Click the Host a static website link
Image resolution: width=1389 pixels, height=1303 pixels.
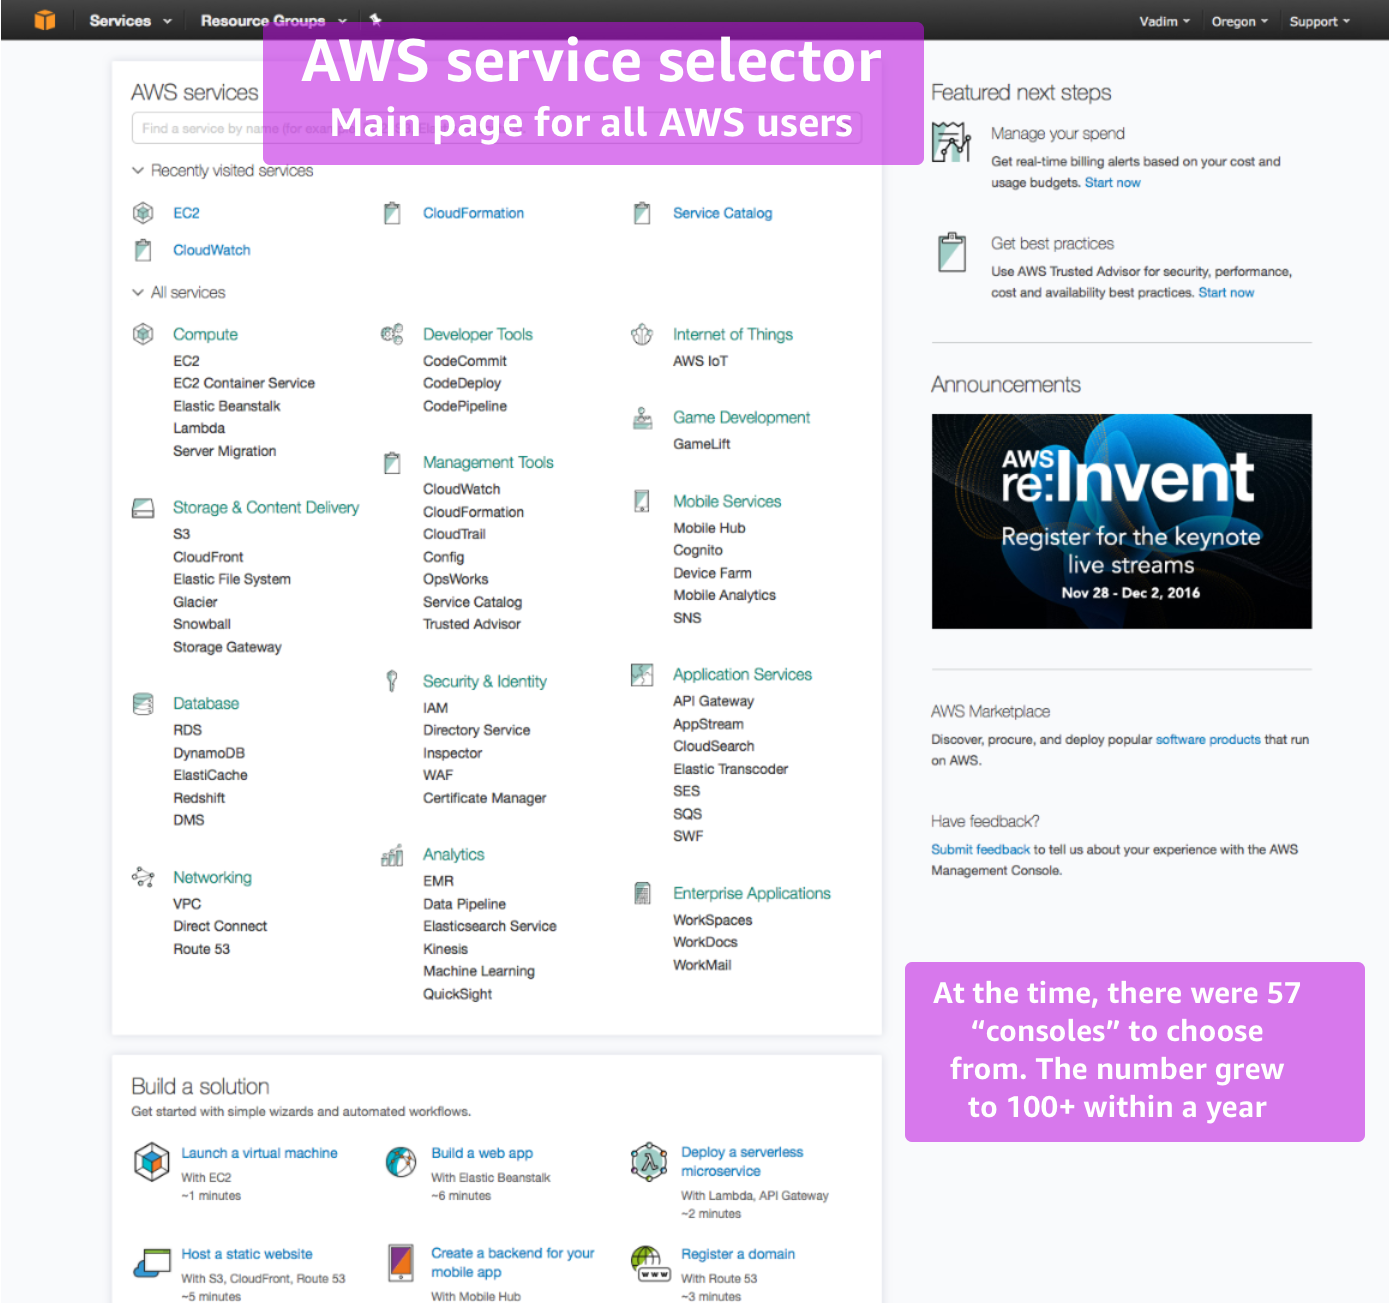click(247, 1254)
